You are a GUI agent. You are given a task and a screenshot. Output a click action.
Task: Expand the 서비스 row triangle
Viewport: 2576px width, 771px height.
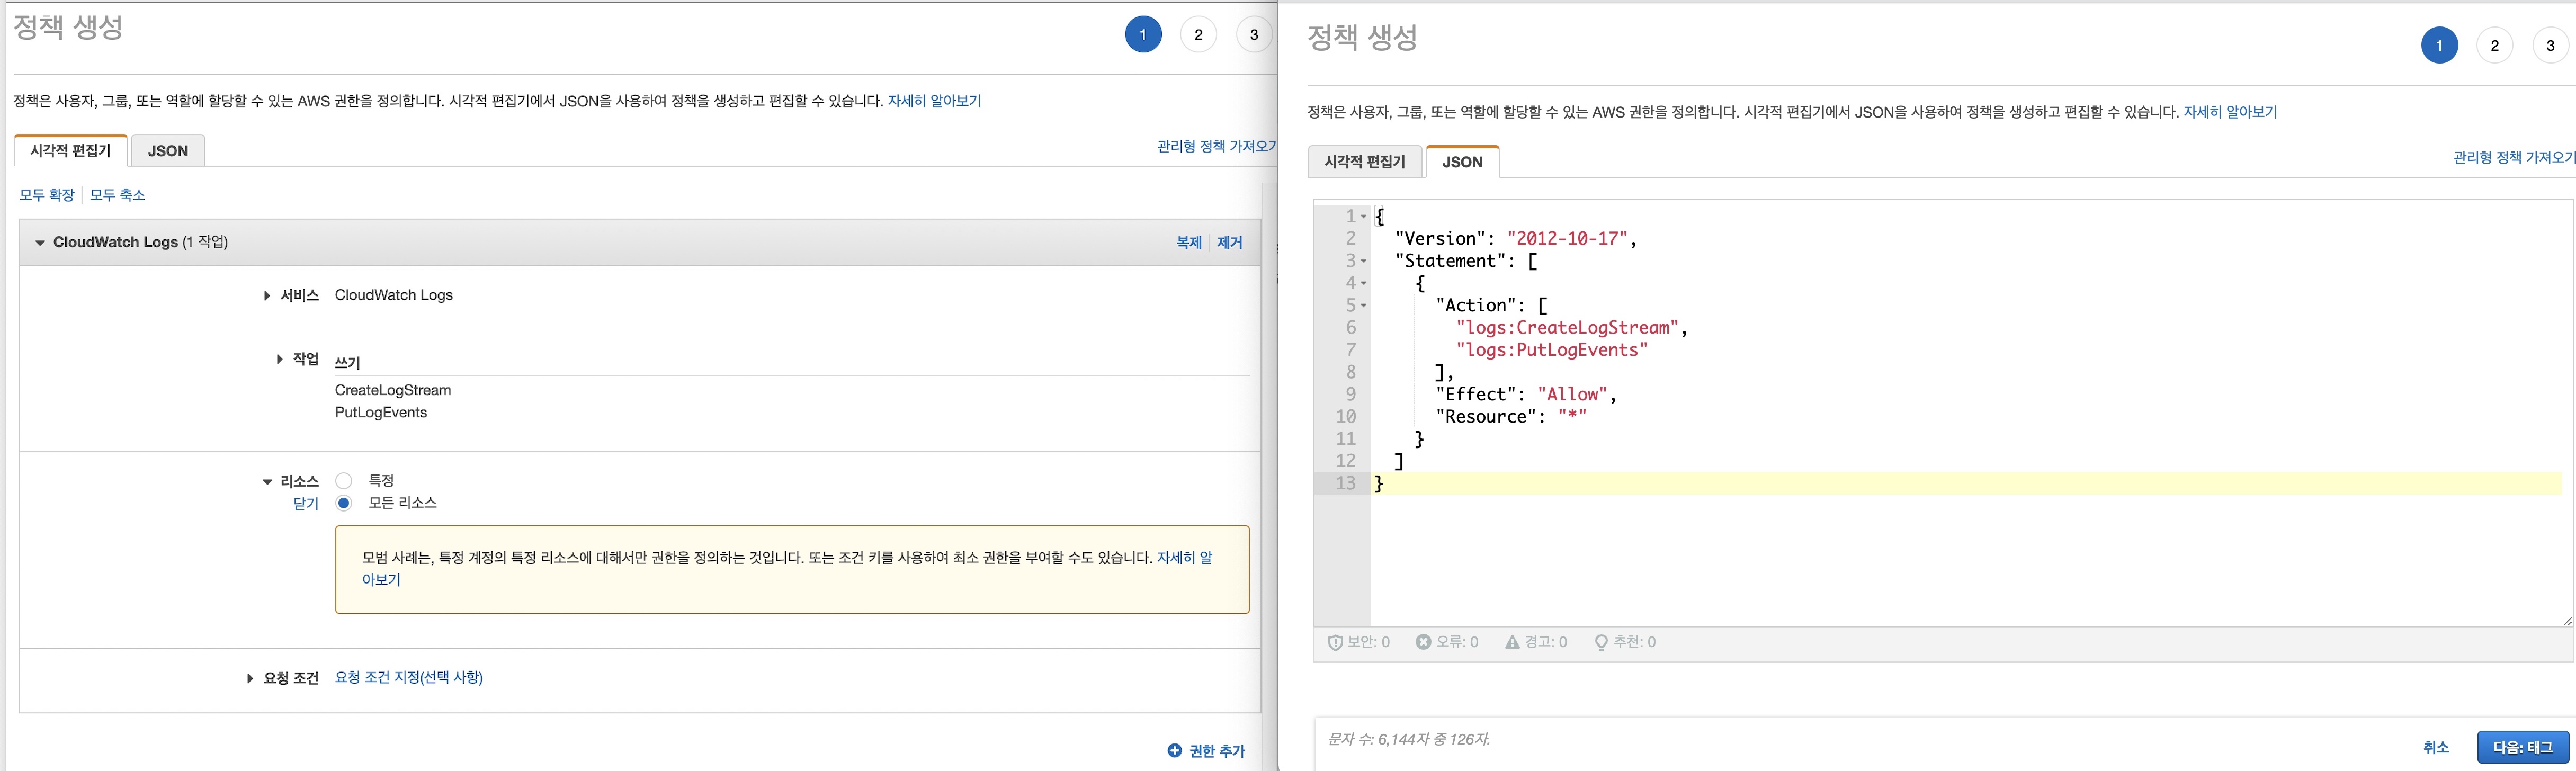click(x=267, y=296)
